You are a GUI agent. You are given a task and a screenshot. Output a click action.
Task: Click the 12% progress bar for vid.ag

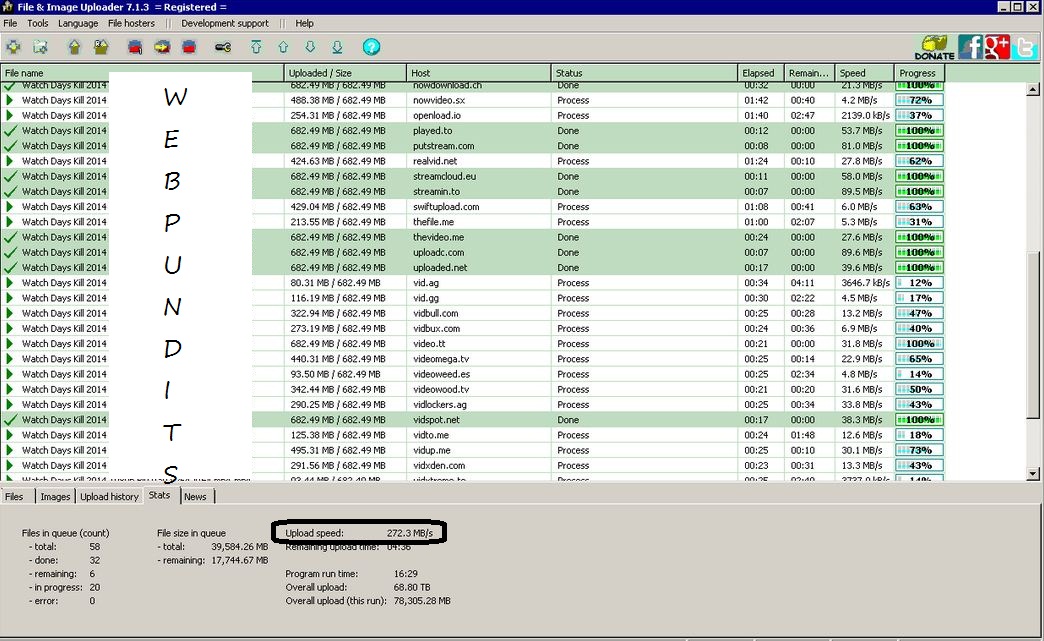click(x=919, y=283)
